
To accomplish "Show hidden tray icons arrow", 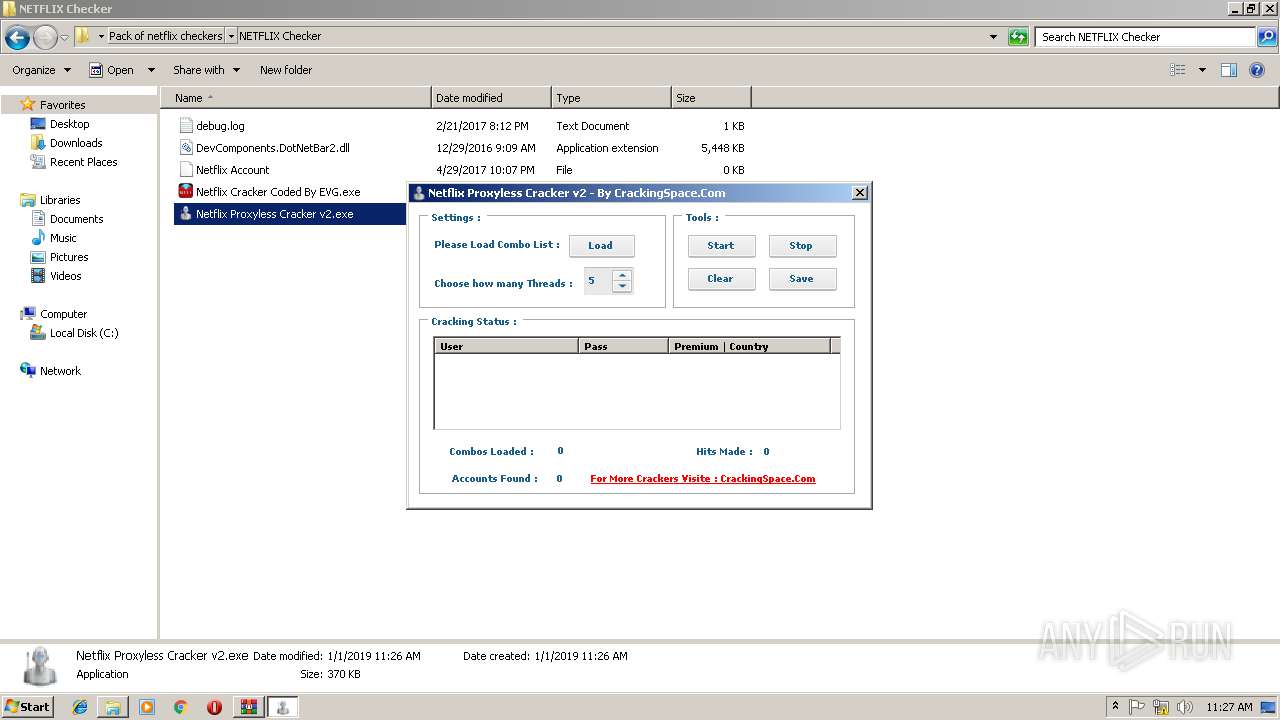I will point(1115,707).
